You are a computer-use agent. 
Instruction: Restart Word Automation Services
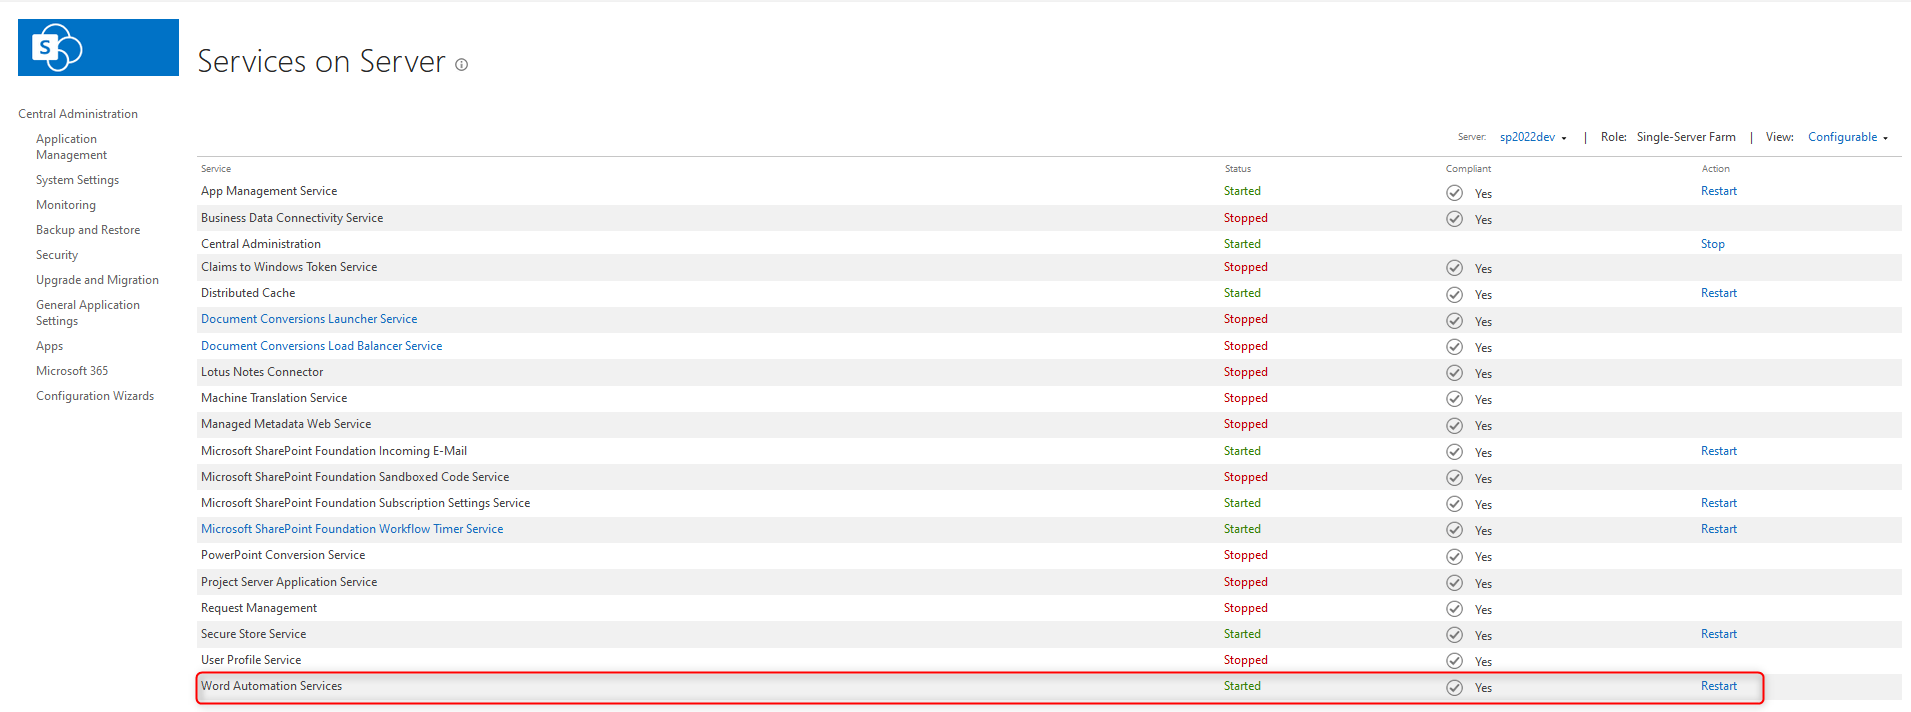click(x=1719, y=686)
